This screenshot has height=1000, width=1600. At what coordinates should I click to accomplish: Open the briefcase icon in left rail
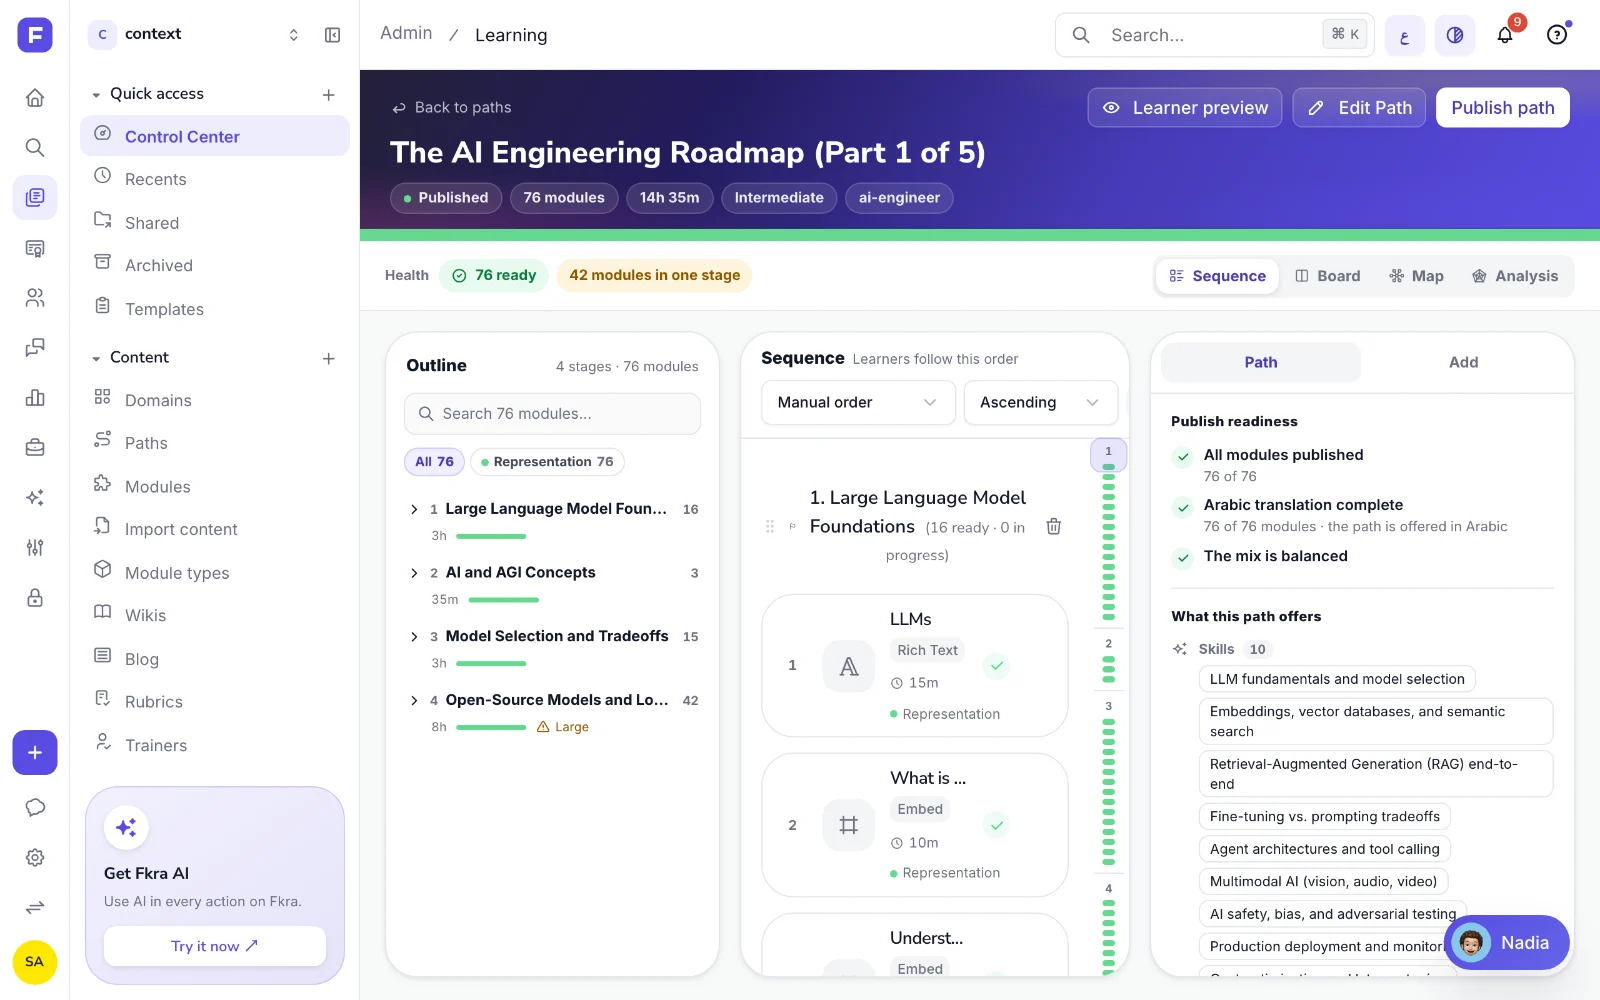[35, 447]
